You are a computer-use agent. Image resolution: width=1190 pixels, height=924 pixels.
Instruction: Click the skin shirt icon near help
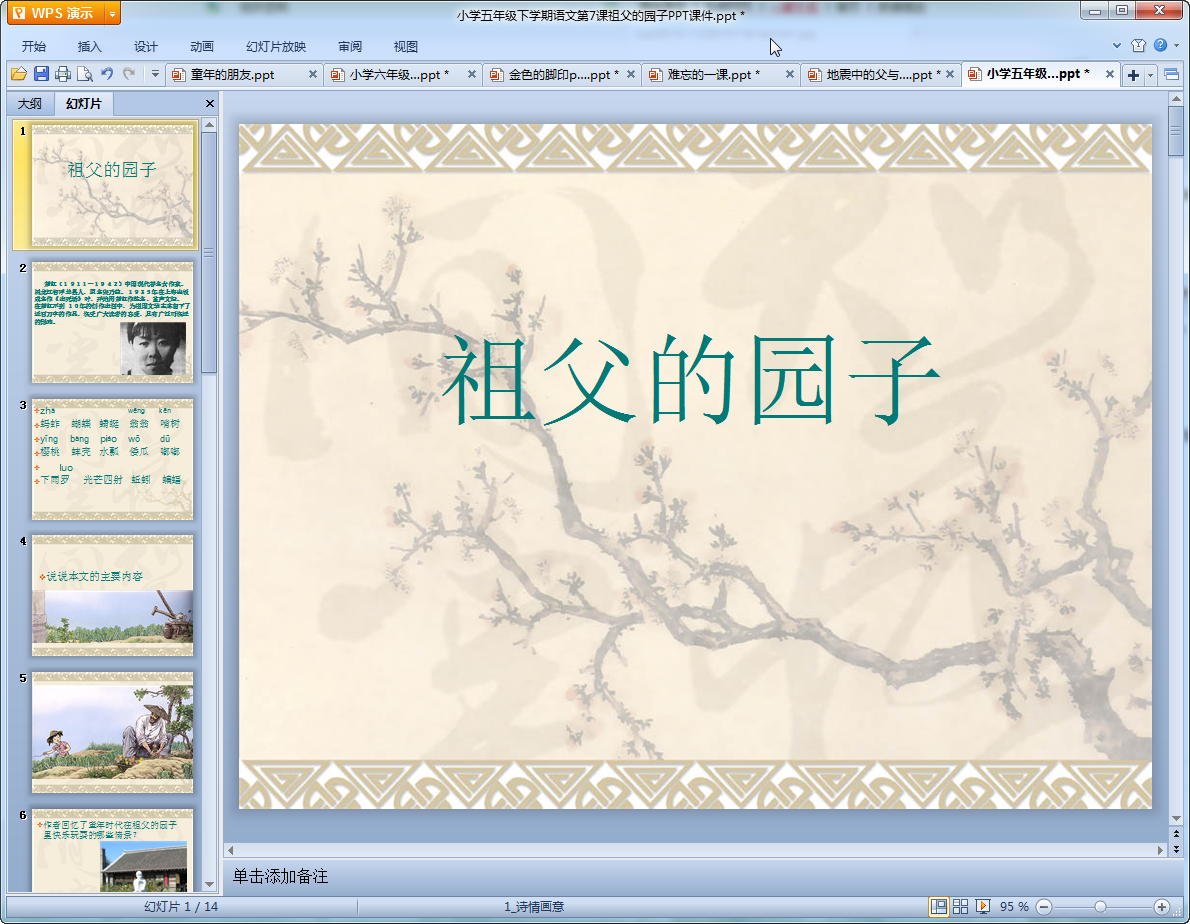(1138, 46)
